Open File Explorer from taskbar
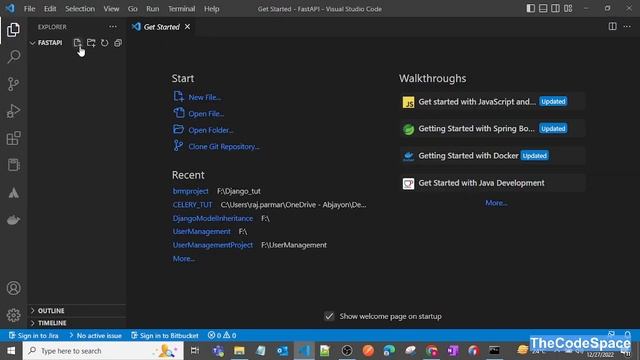Image resolution: width=640 pixels, height=360 pixels. [x=239, y=351]
